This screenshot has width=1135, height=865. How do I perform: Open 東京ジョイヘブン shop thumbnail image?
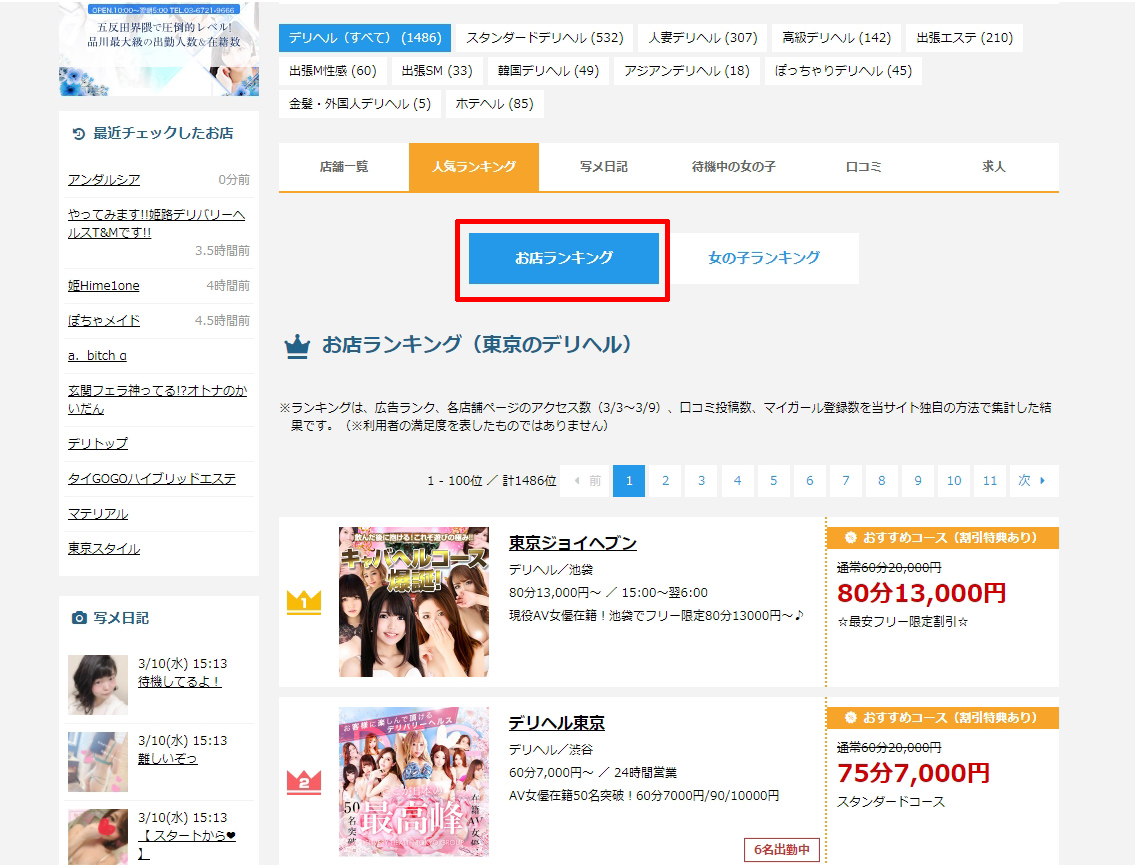[x=414, y=602]
